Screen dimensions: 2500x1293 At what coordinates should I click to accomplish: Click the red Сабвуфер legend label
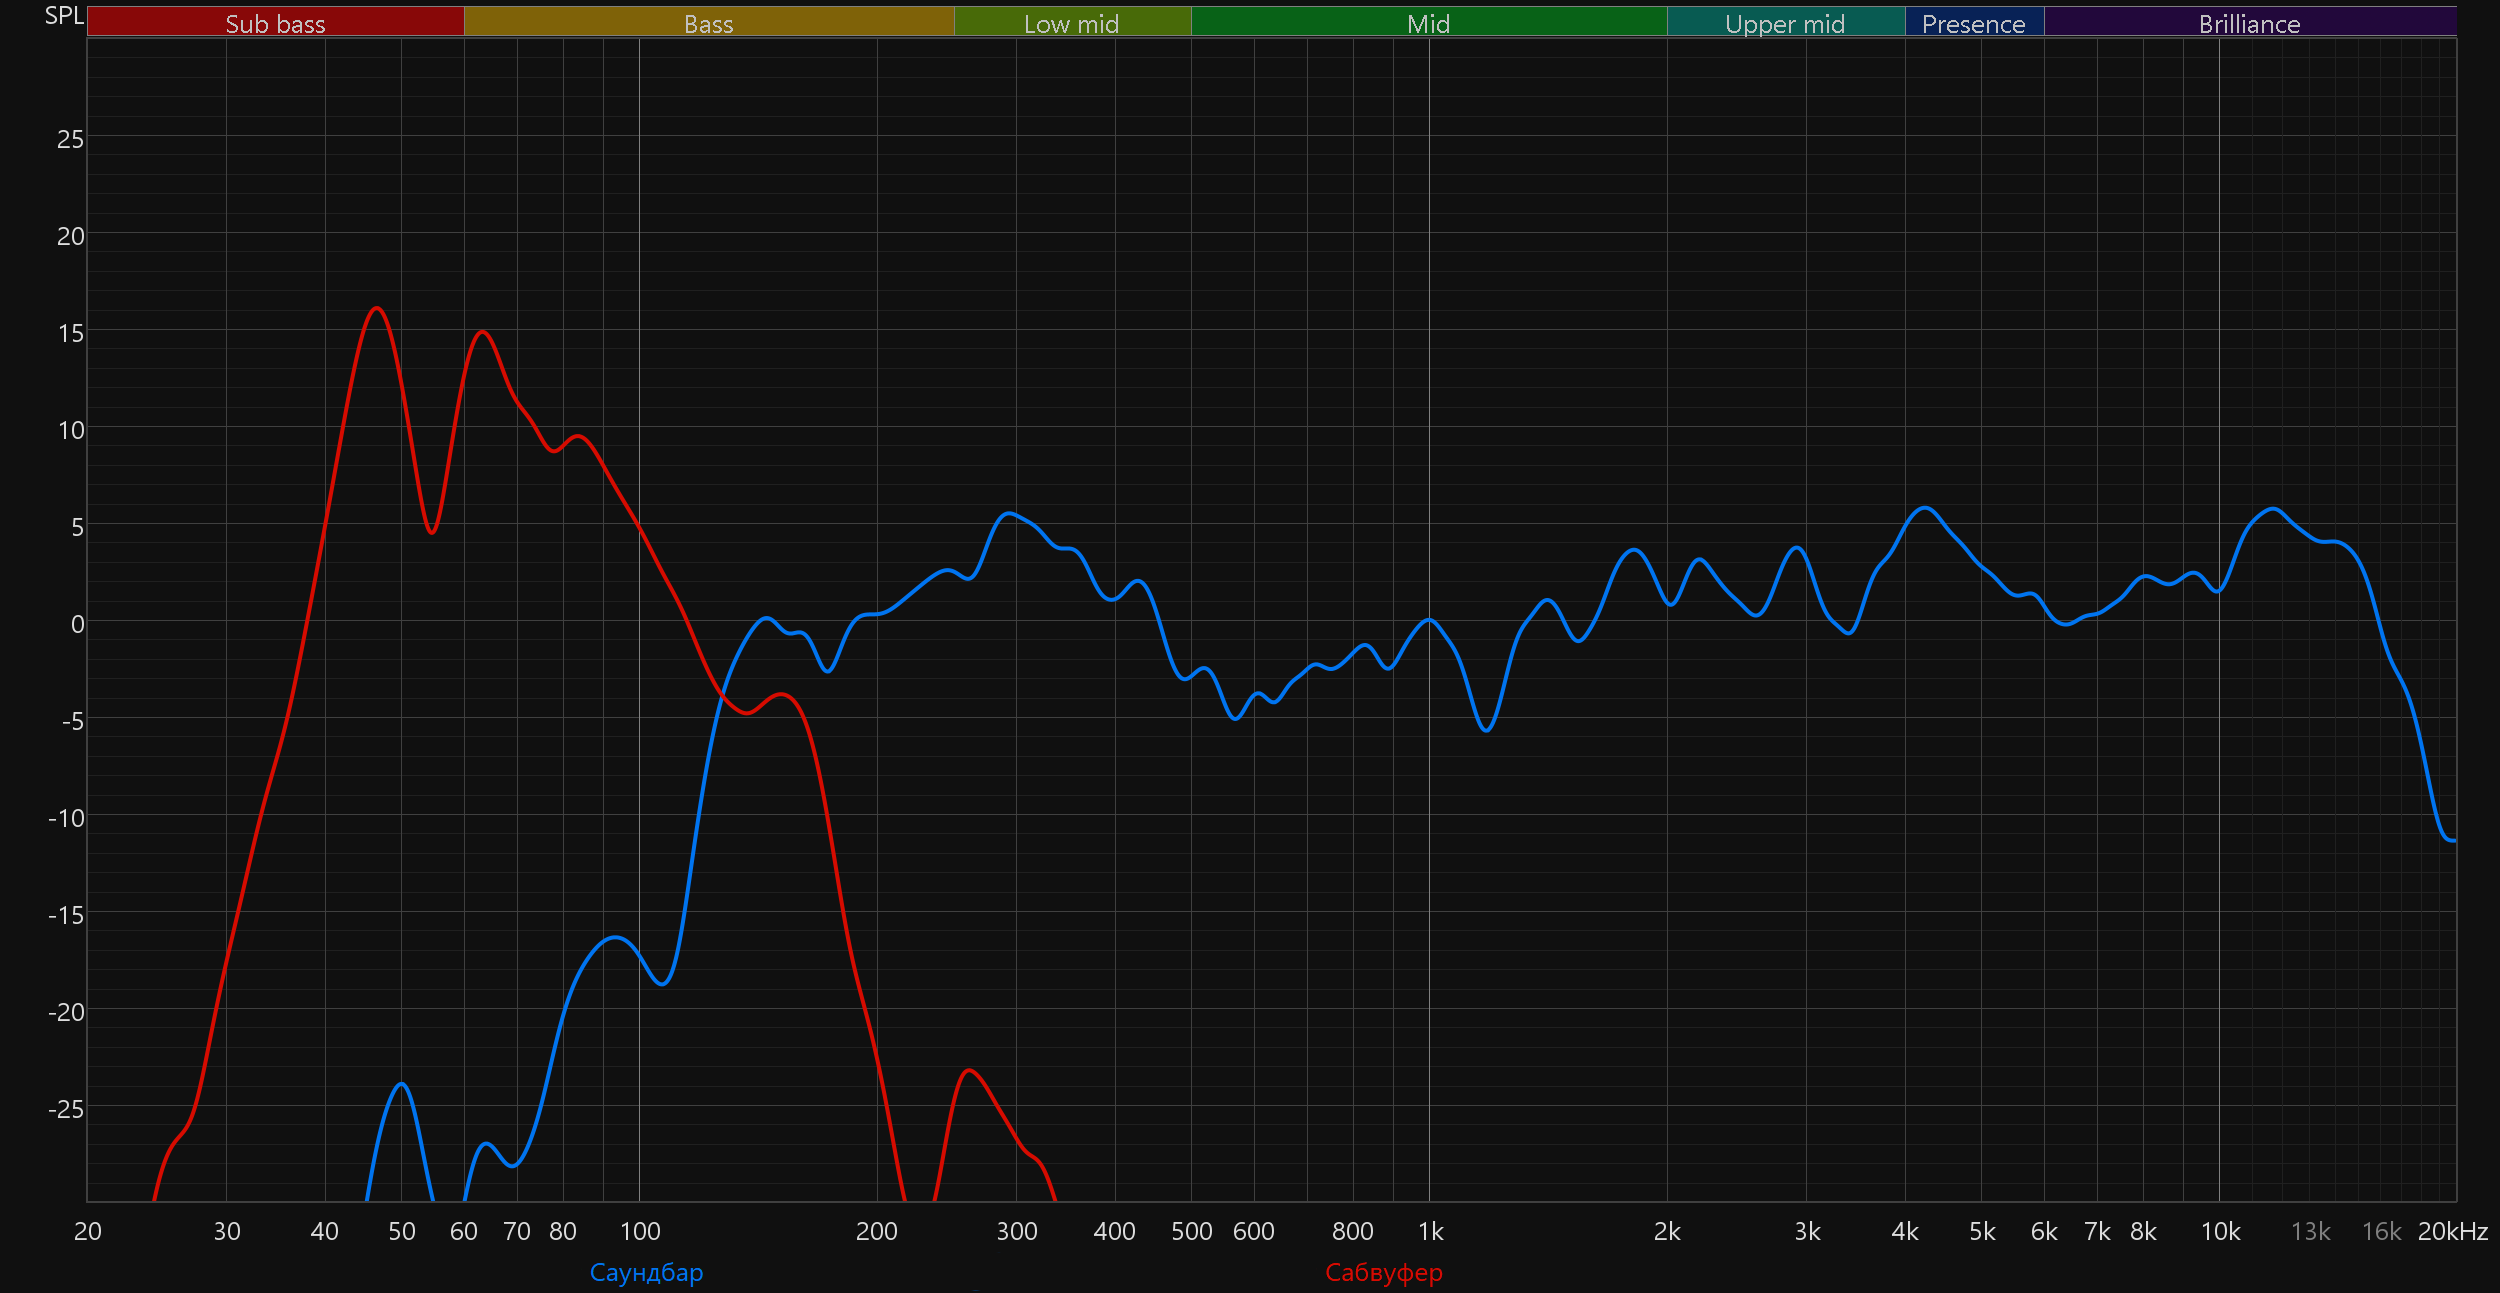[1383, 1272]
